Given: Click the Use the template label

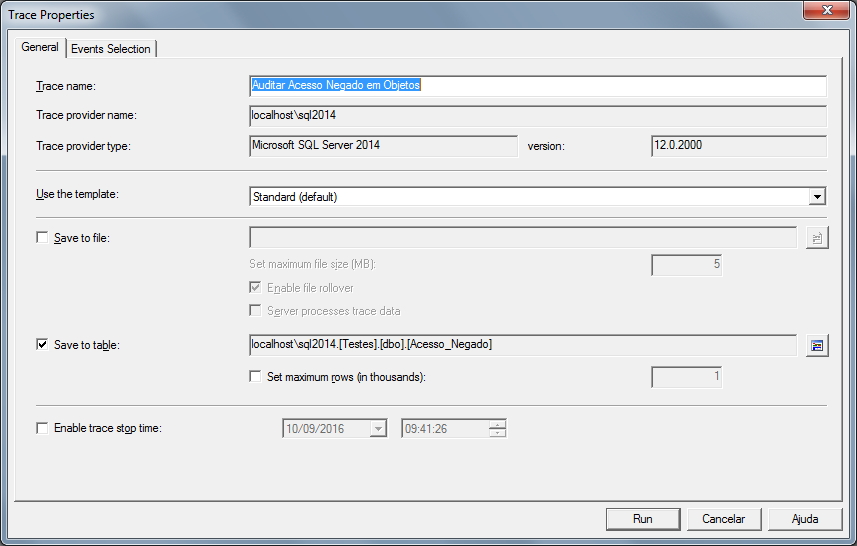Looking at the screenshot, I should pyautogui.click(x=77, y=195).
